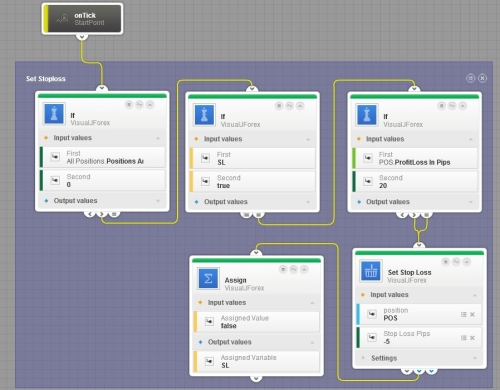The height and width of the screenshot is (390, 500).
Task: Click the output connector below the onTick block
Action: click(x=82, y=36)
